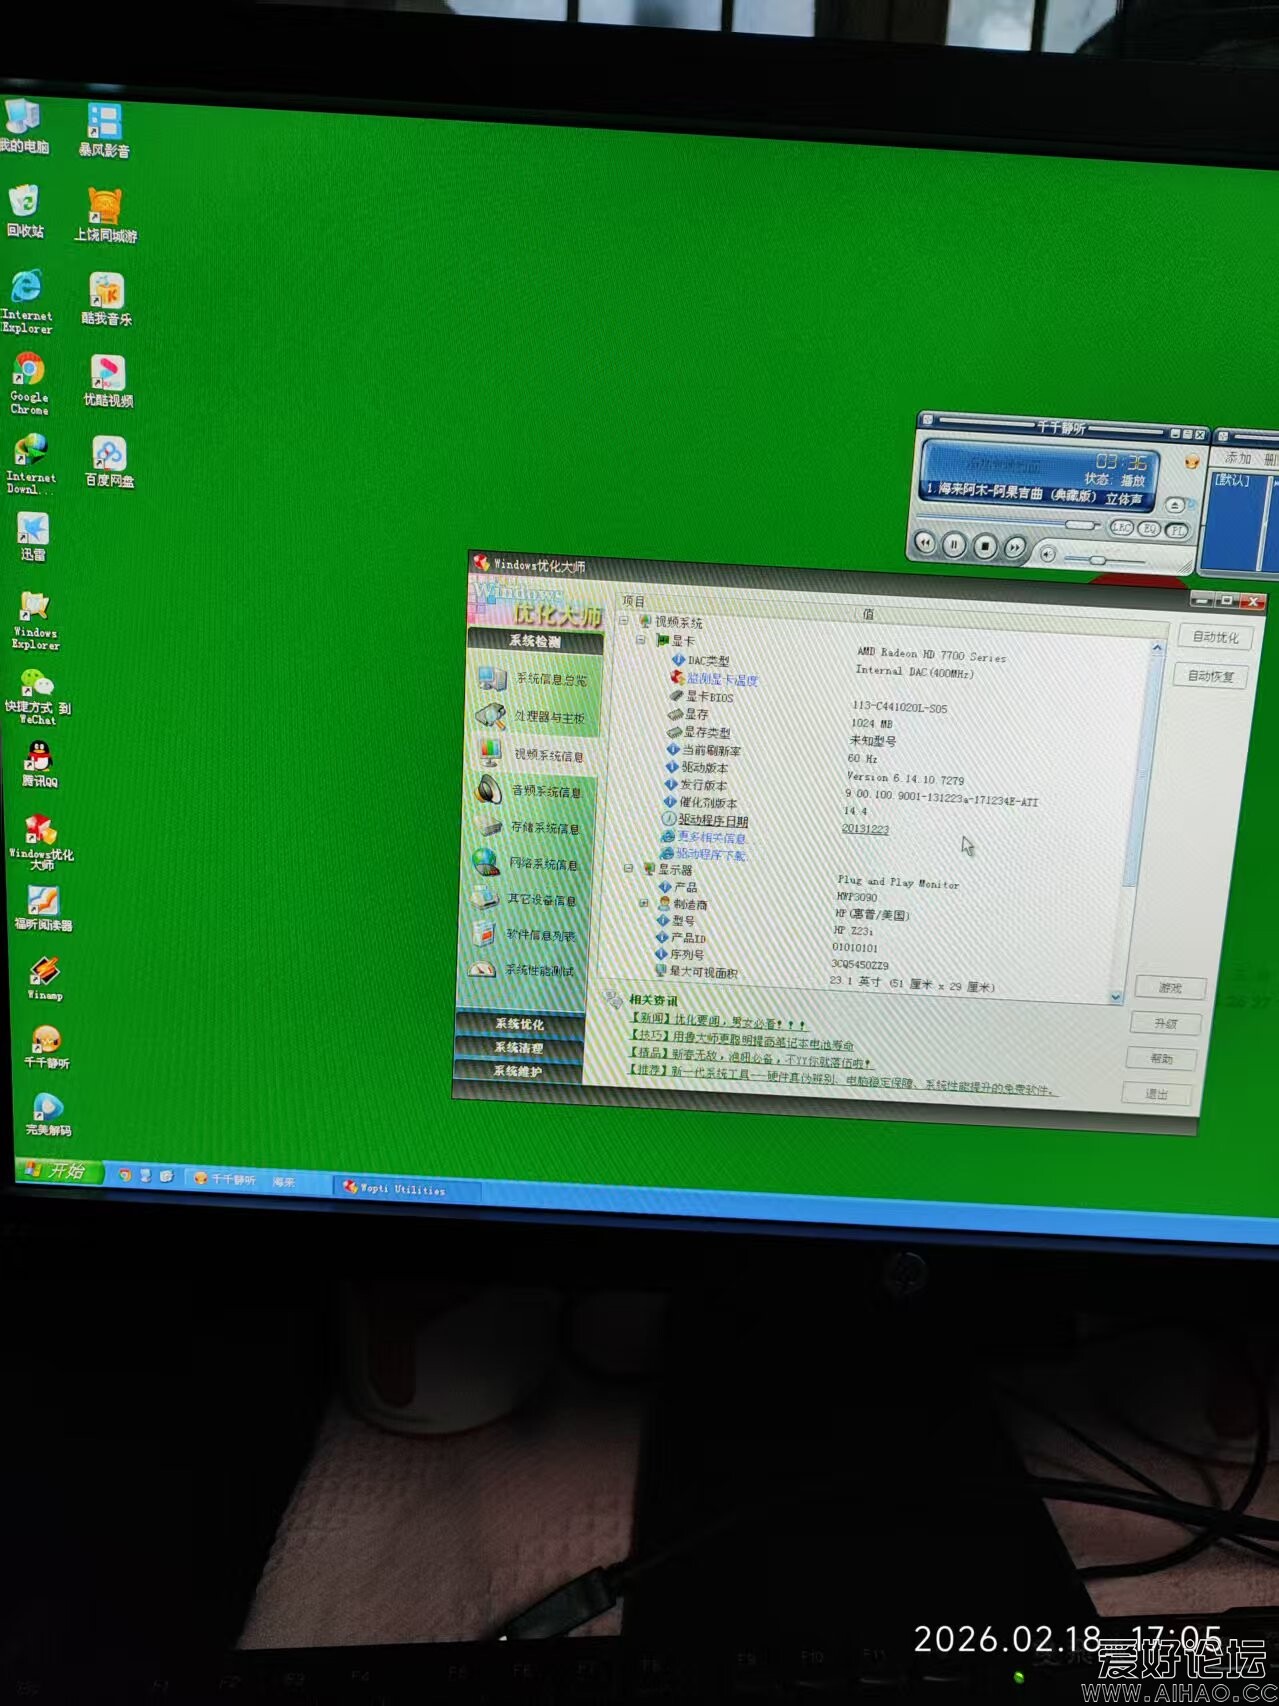The height and width of the screenshot is (1706, 1279).
Task: Open 上饶同城游 desktop icon
Action: coord(105,216)
